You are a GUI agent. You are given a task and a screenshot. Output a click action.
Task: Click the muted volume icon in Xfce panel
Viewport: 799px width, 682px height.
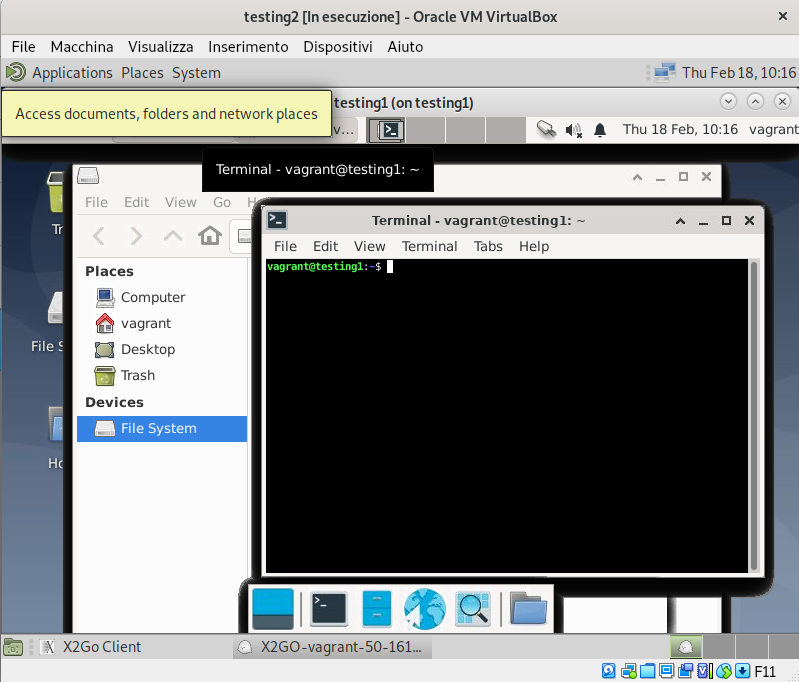coord(574,130)
